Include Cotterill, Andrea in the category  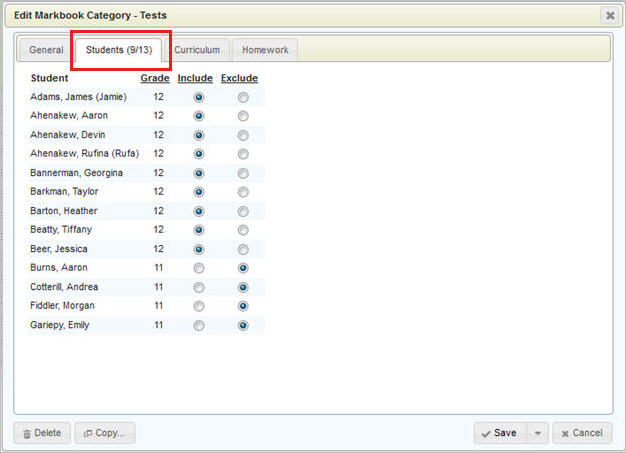coord(199,287)
